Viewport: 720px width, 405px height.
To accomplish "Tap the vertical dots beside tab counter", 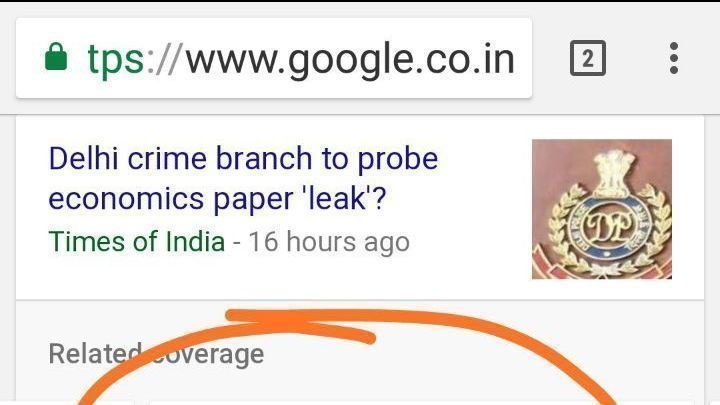I will click(674, 58).
